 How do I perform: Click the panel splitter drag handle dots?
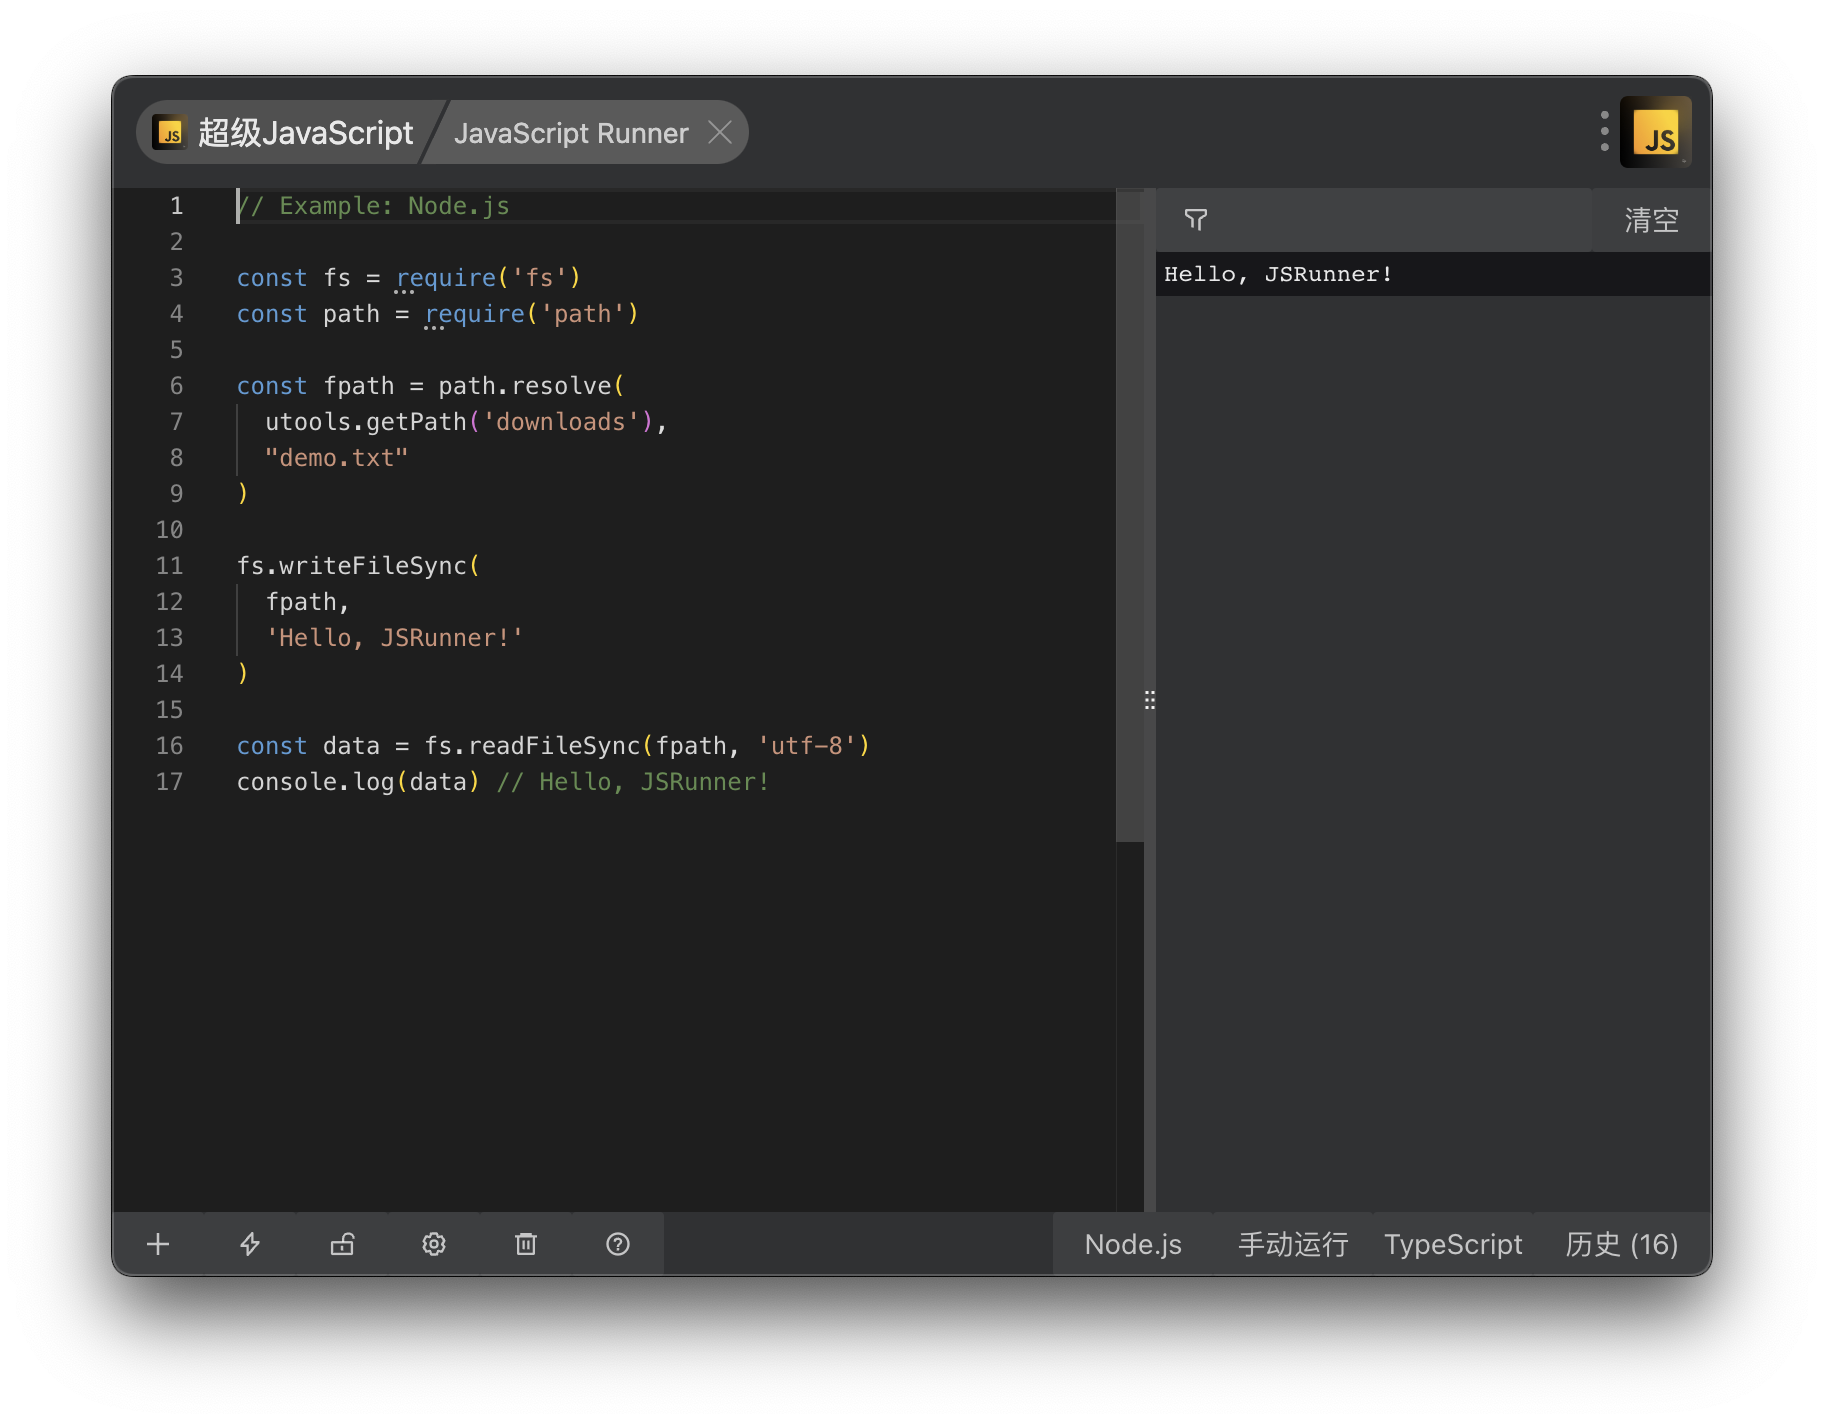point(1150,700)
